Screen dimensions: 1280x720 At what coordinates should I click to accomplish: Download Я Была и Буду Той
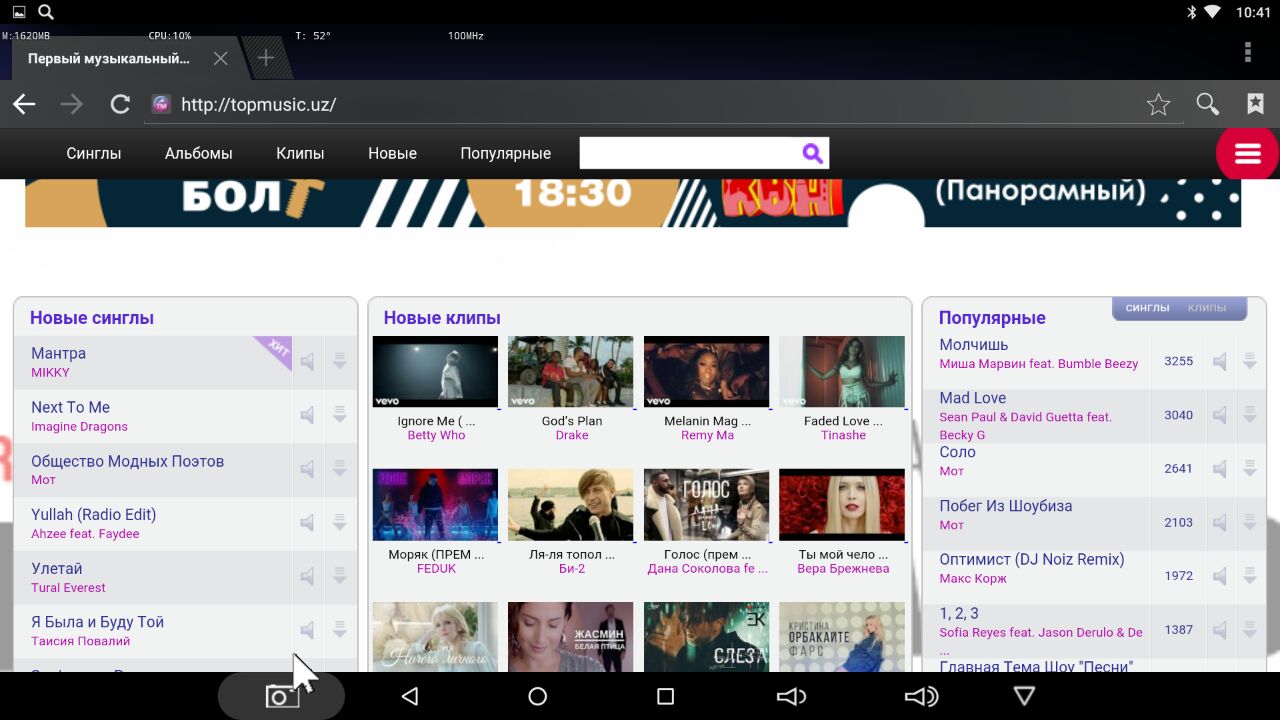coord(340,630)
